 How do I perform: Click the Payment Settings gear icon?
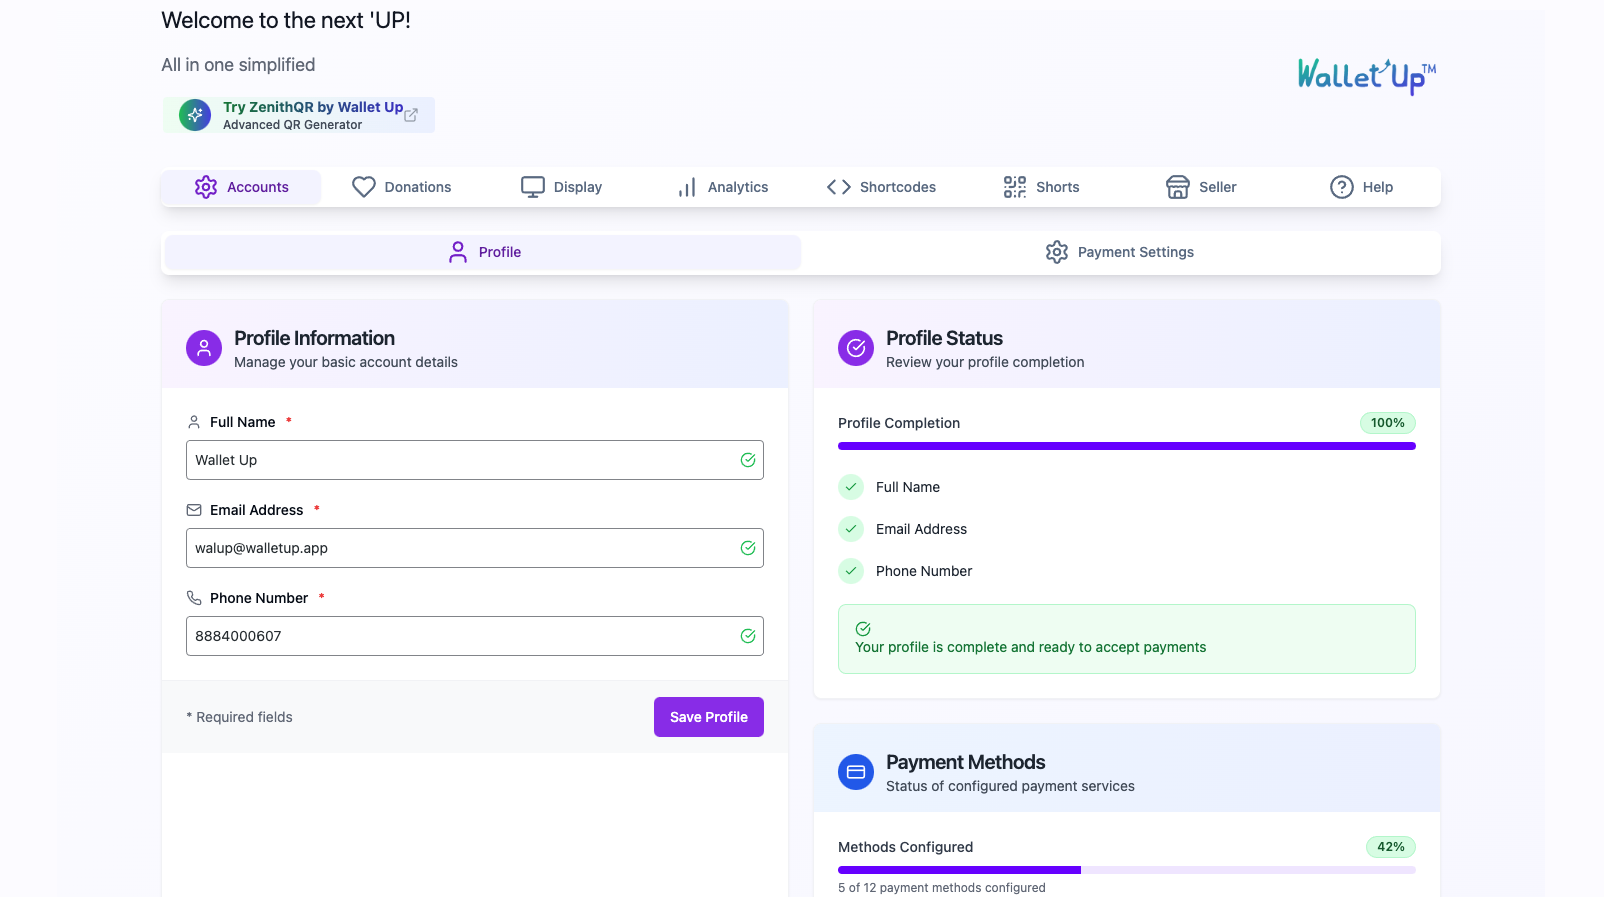pyautogui.click(x=1057, y=252)
